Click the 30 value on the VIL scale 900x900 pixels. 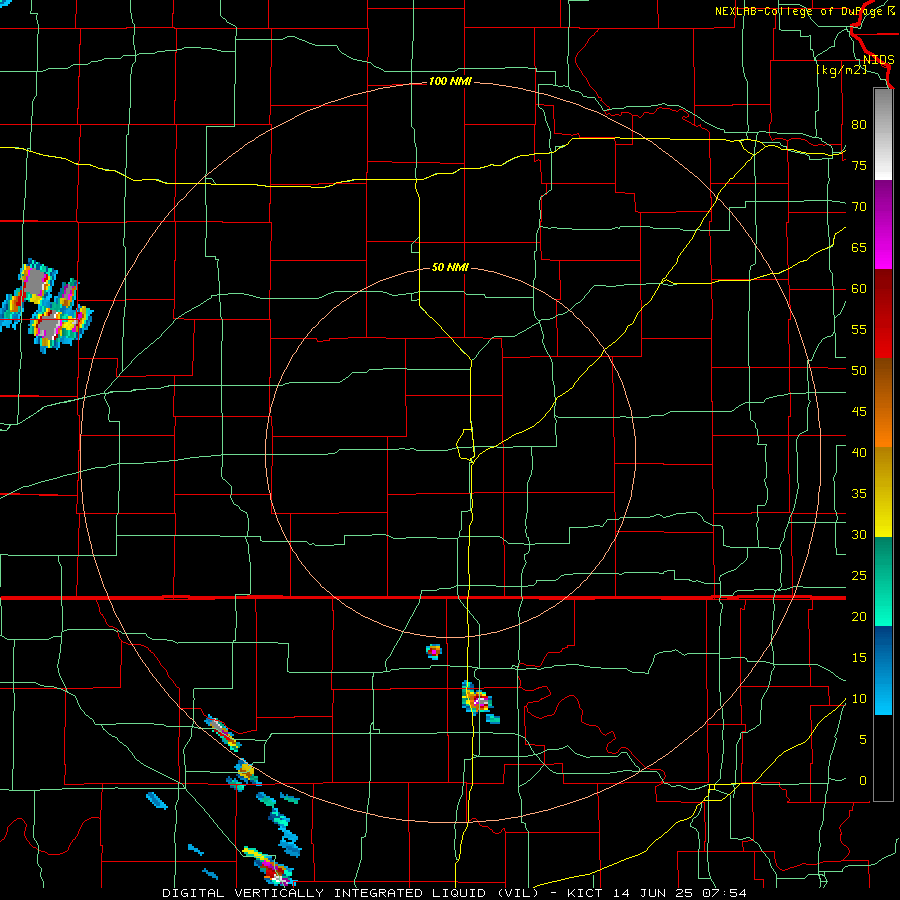point(859,535)
